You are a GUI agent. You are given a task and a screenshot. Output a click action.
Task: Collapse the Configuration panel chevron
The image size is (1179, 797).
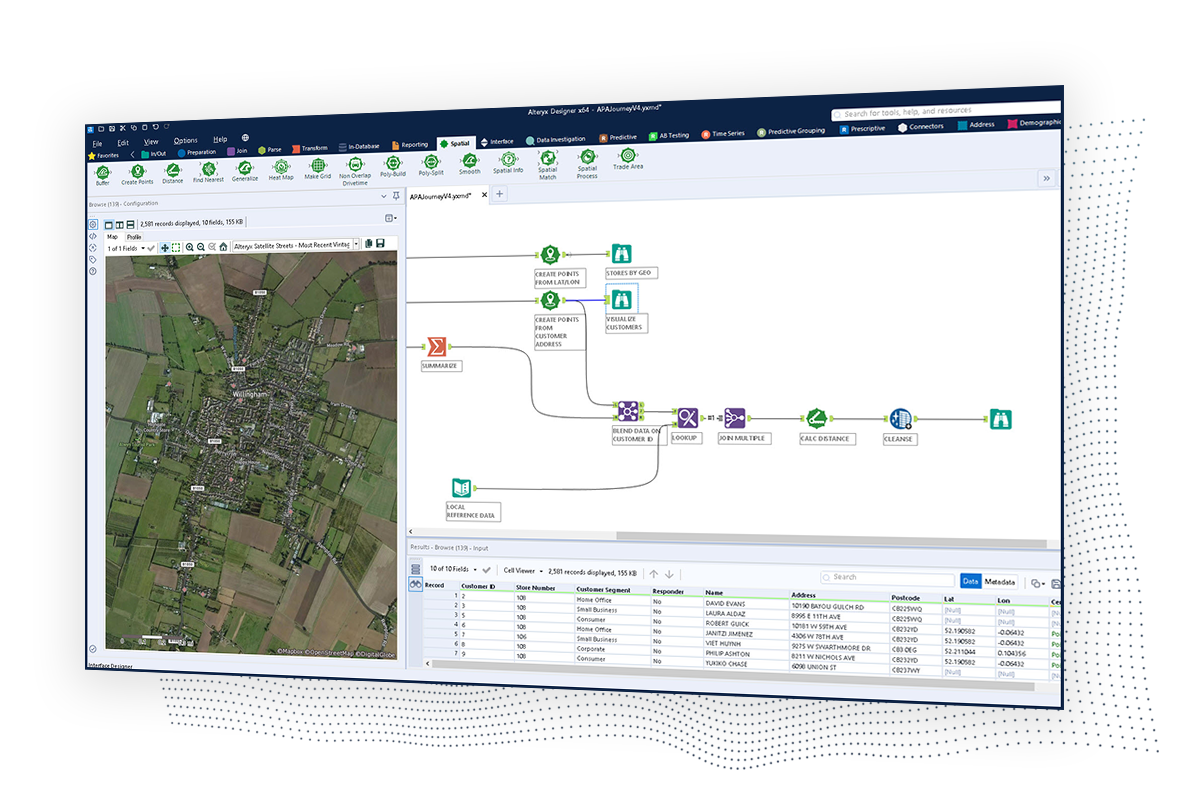(x=383, y=196)
